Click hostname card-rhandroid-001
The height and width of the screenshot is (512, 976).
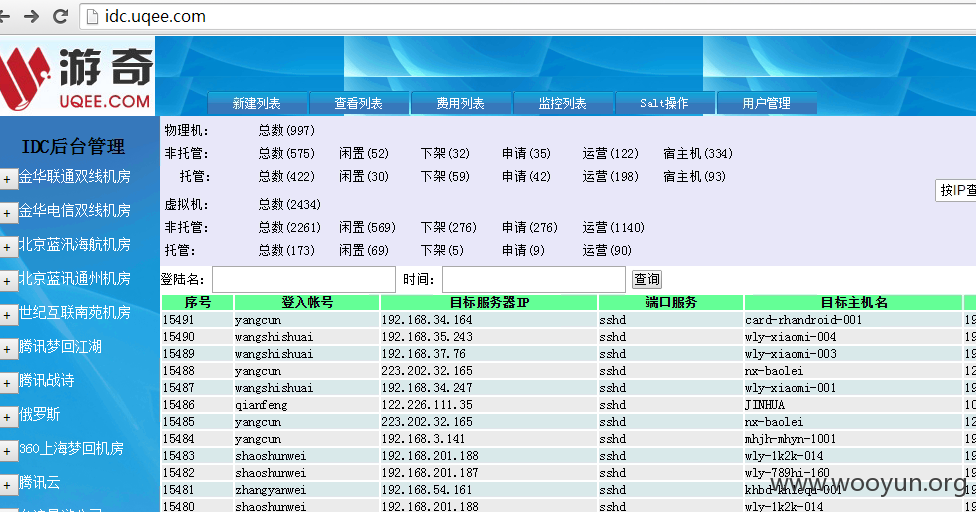click(804, 320)
